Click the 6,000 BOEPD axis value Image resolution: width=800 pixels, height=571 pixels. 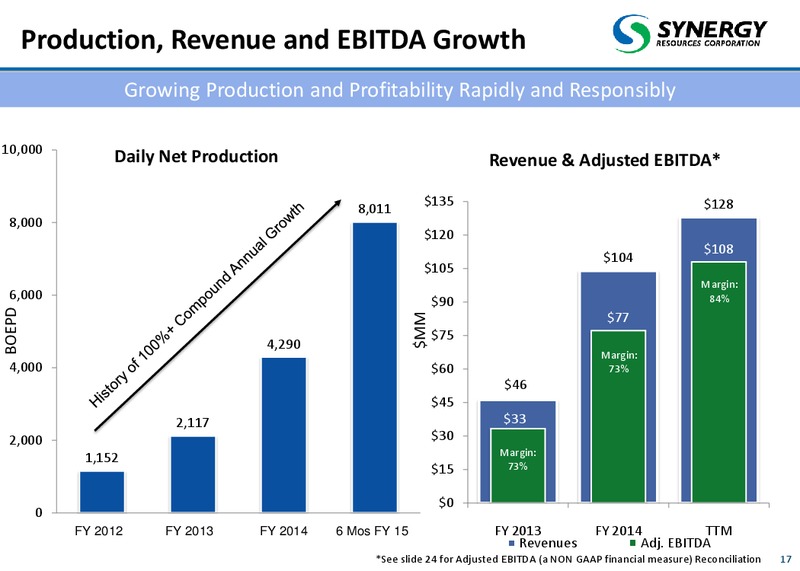tap(26, 295)
